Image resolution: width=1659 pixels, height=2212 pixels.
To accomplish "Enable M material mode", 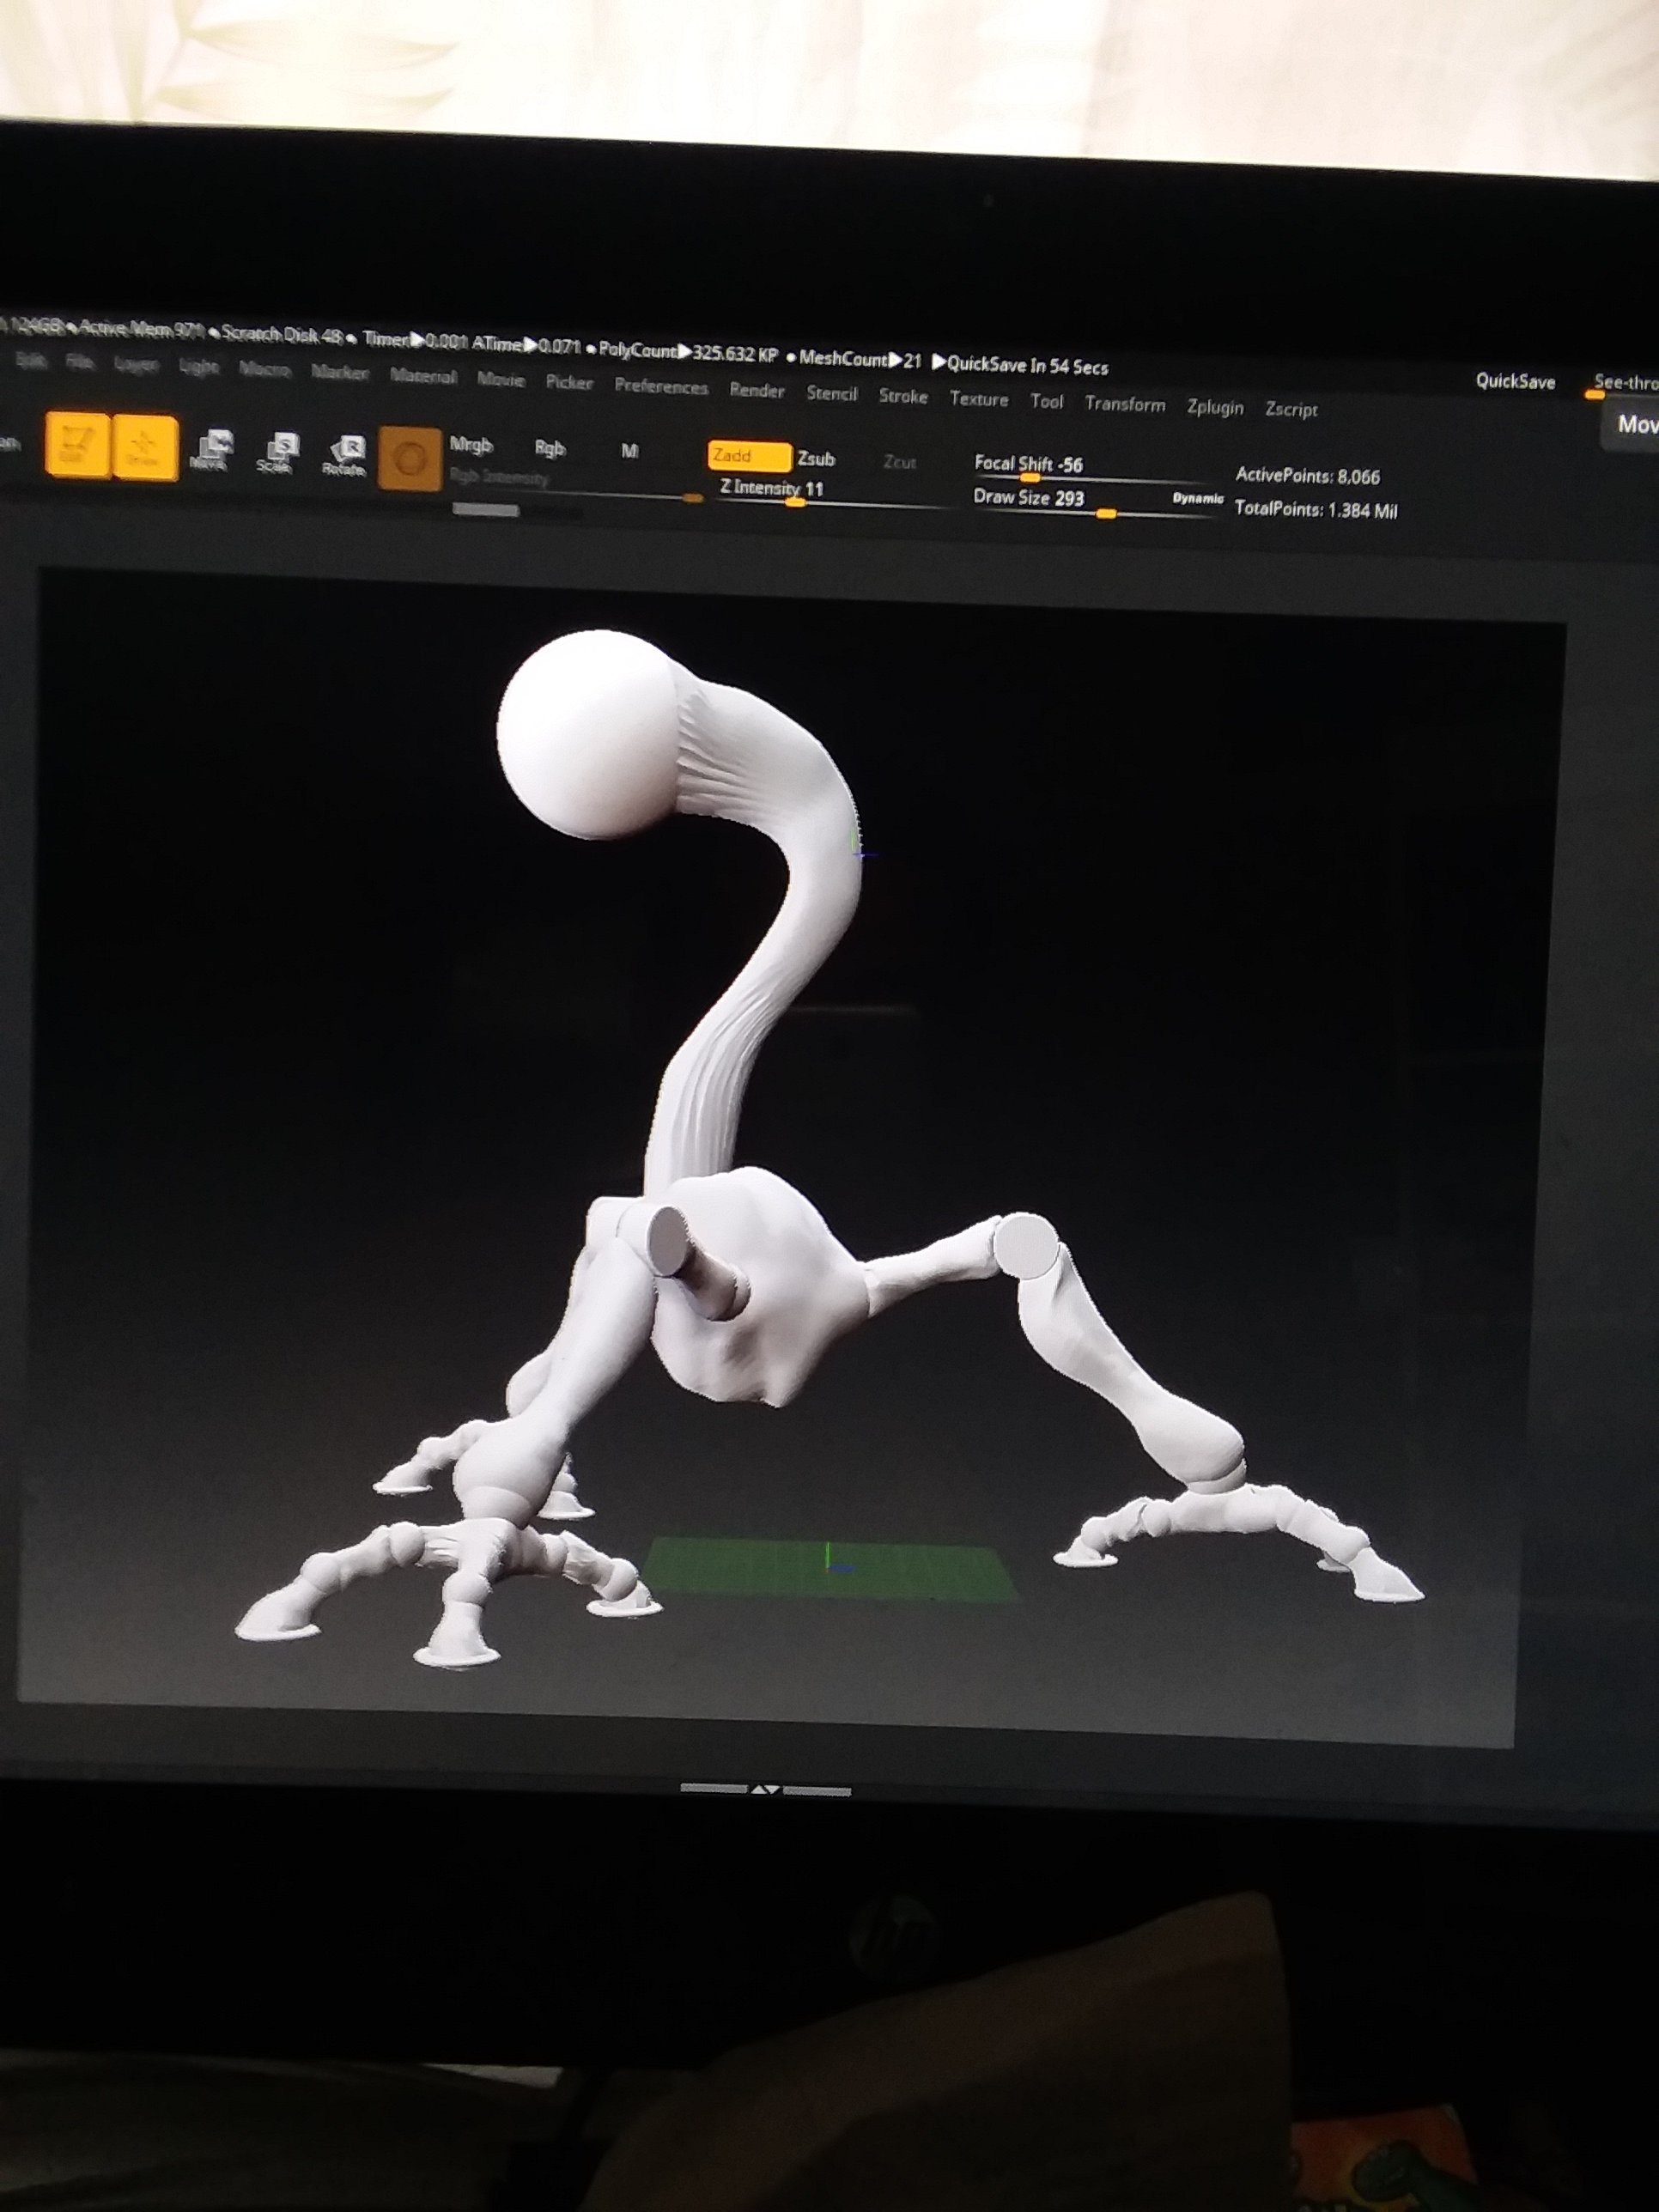I will 629,451.
